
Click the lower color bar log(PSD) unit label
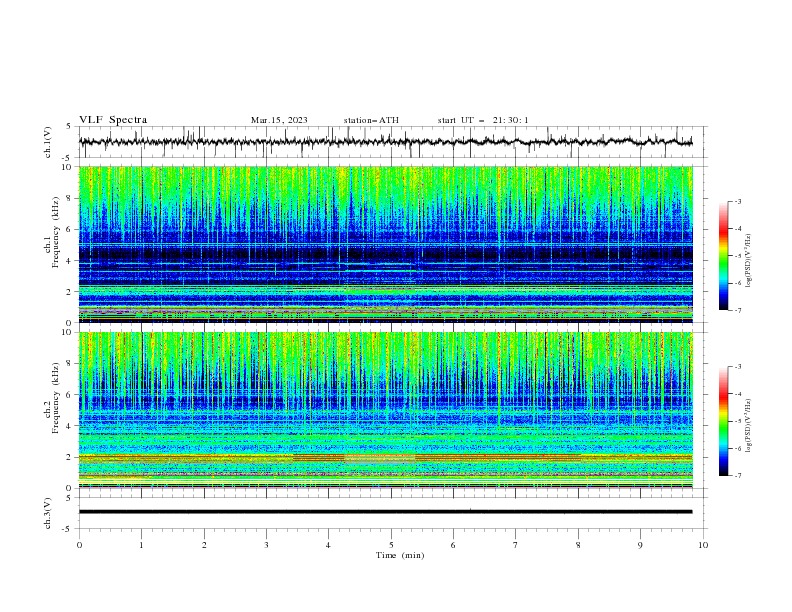point(749,426)
